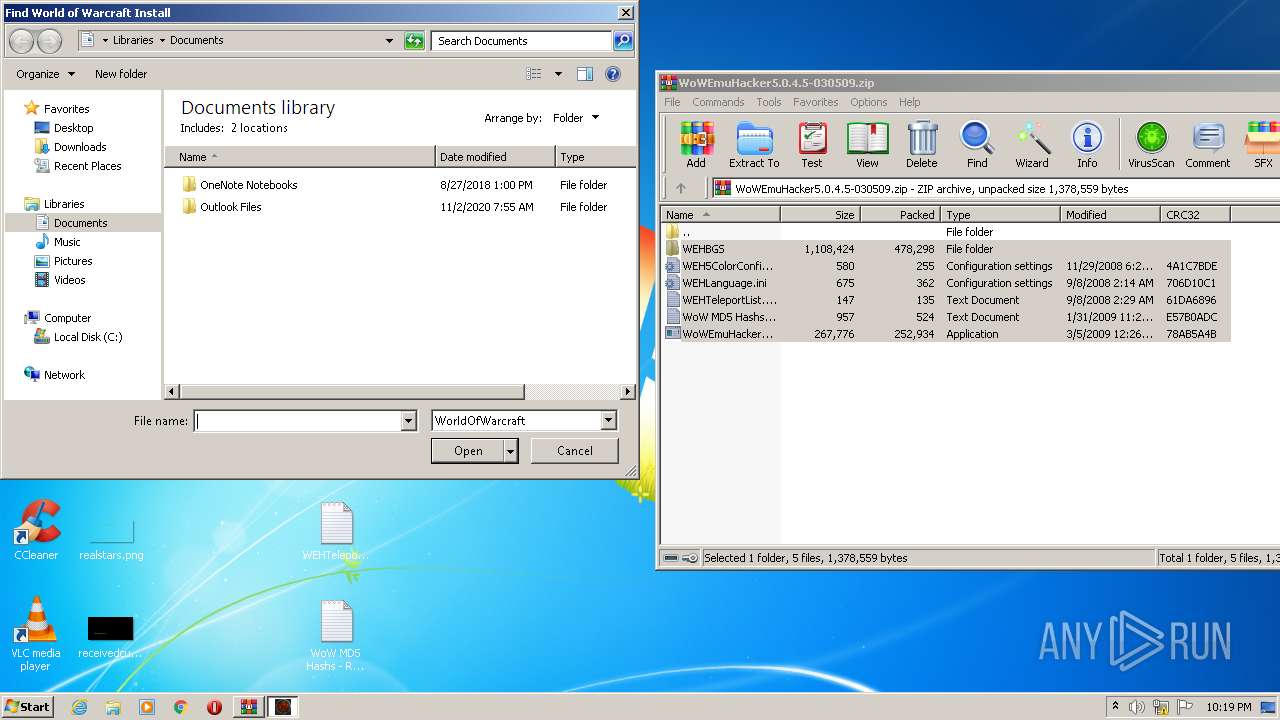
Task: Click the CRC32 column header in WinRAR
Action: [1195, 215]
